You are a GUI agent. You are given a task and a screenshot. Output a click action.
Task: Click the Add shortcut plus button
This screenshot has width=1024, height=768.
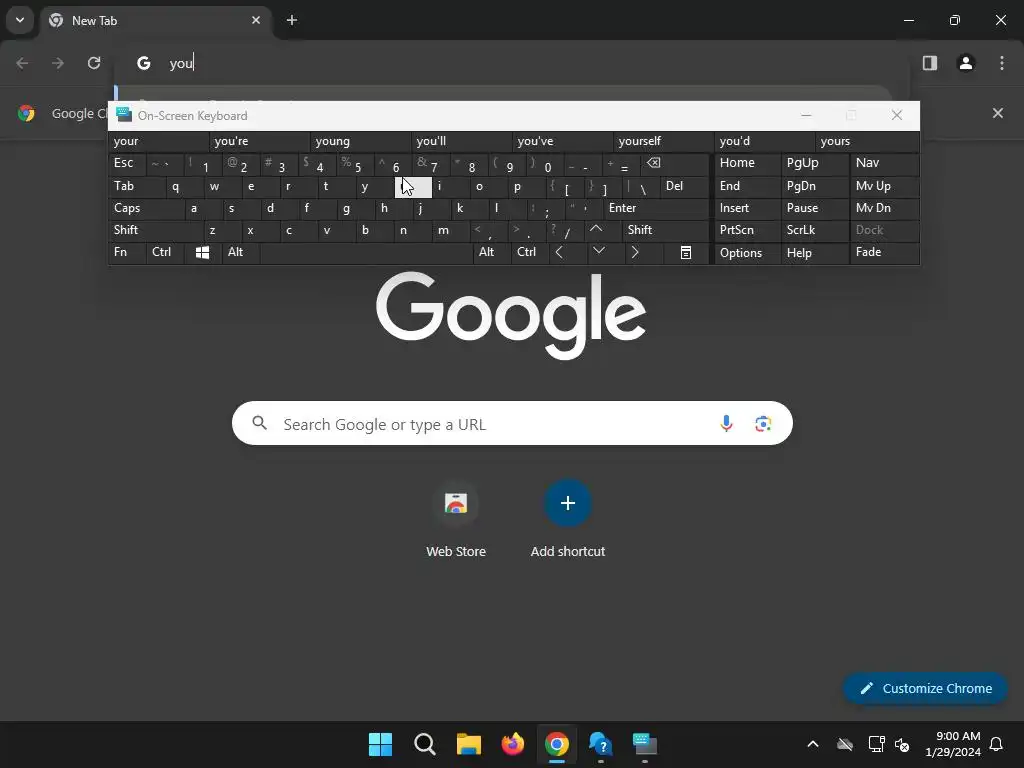(x=568, y=503)
